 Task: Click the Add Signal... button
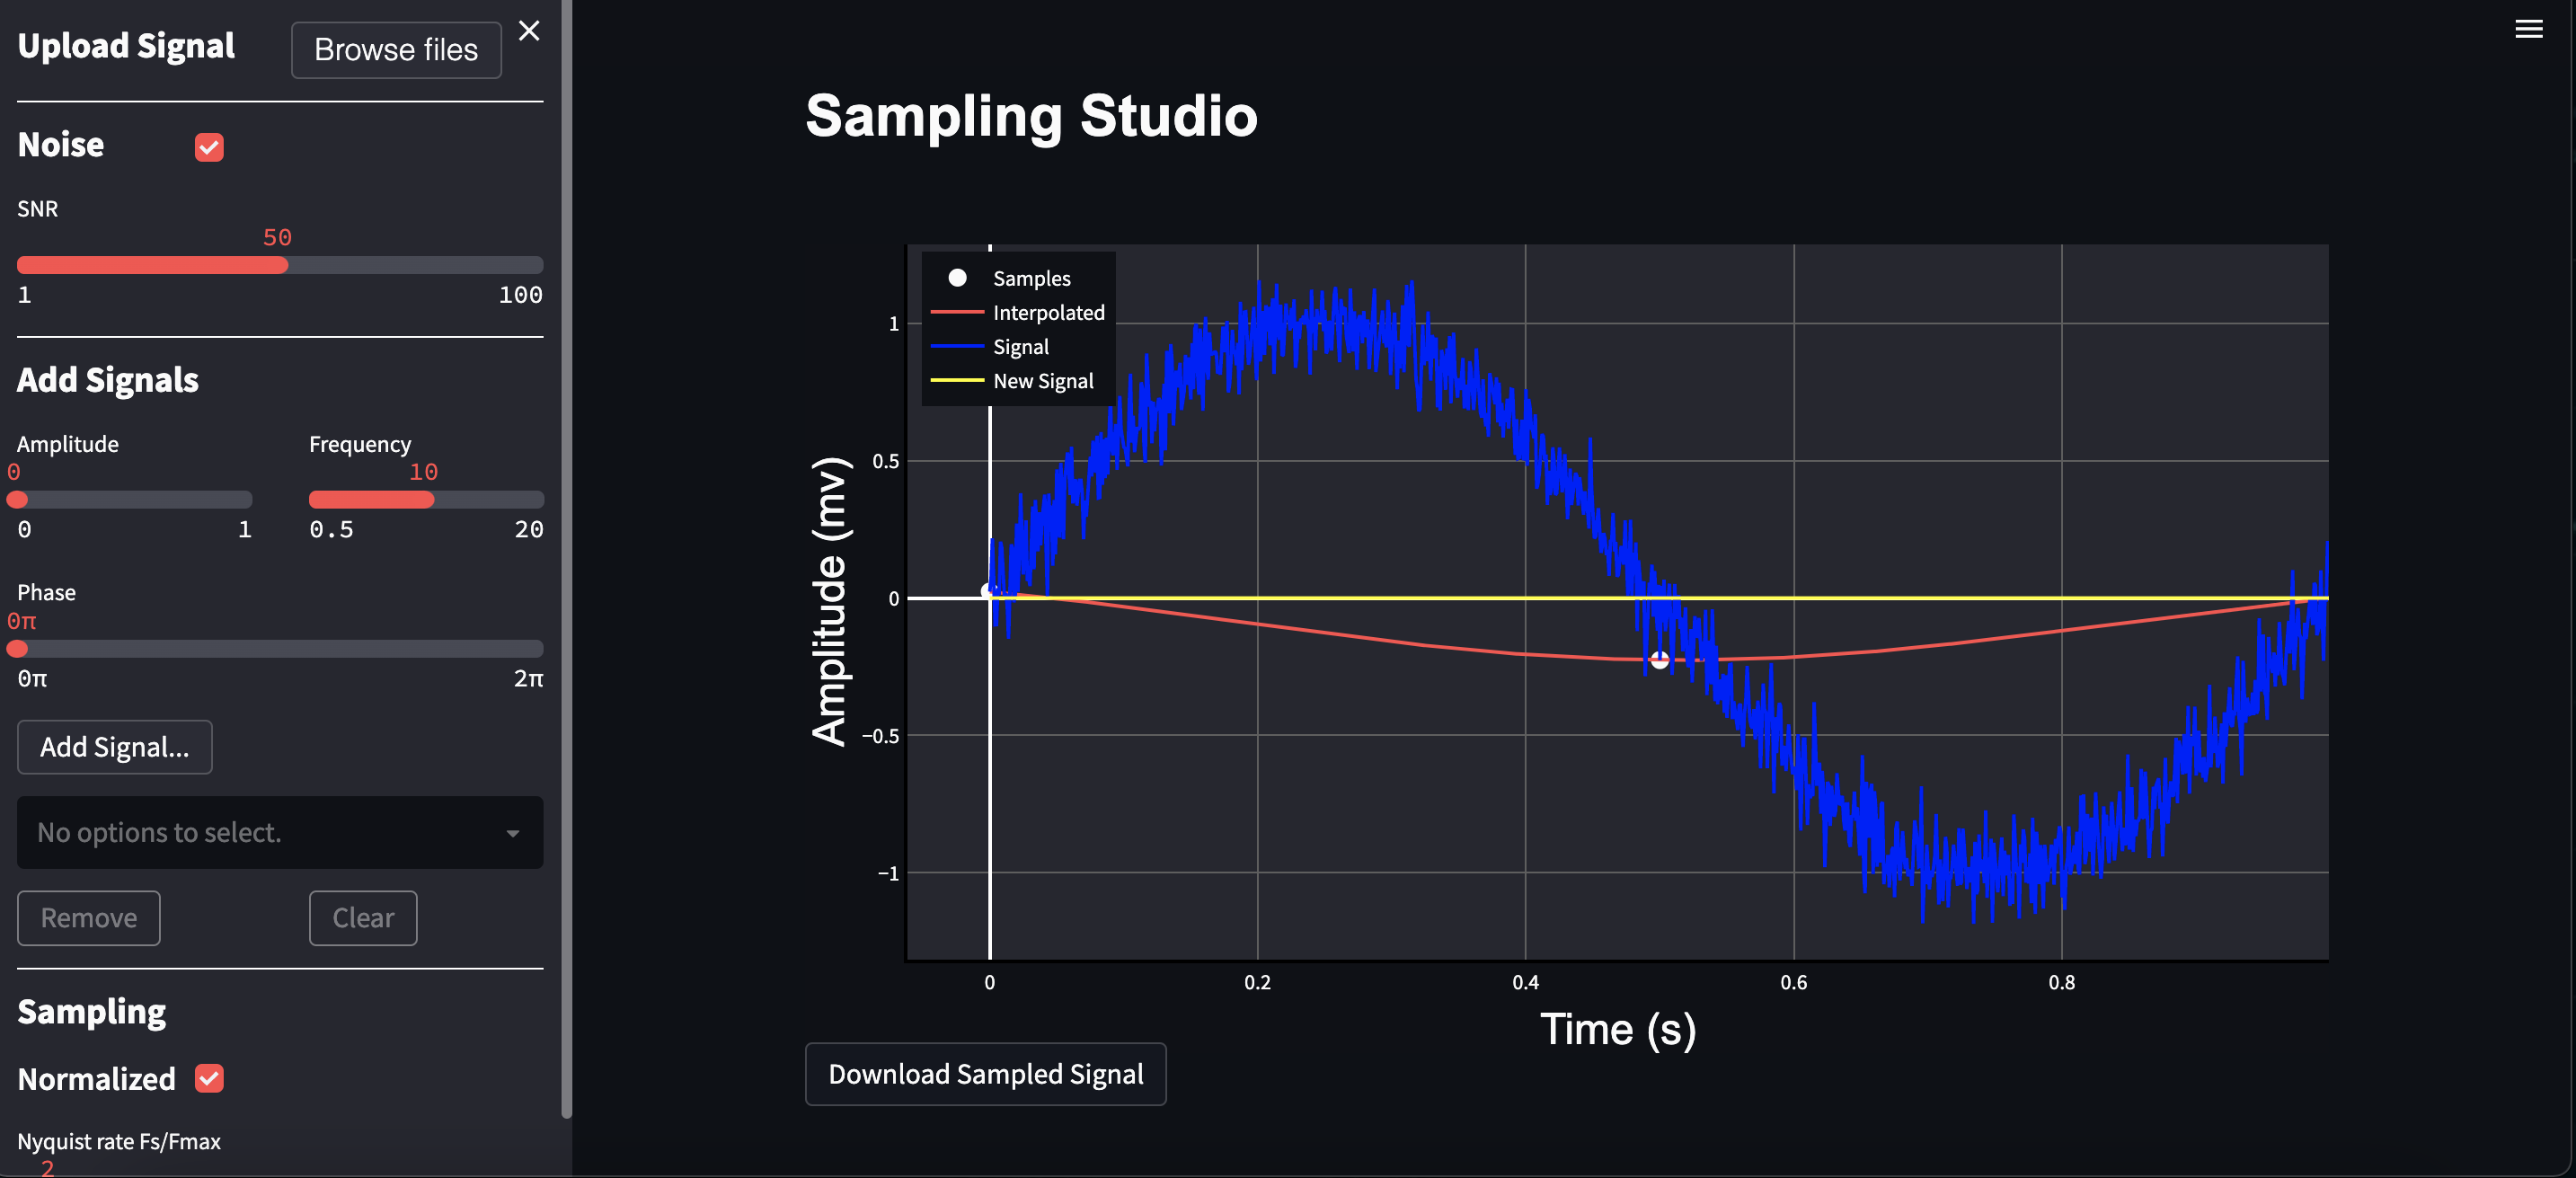click(113, 746)
